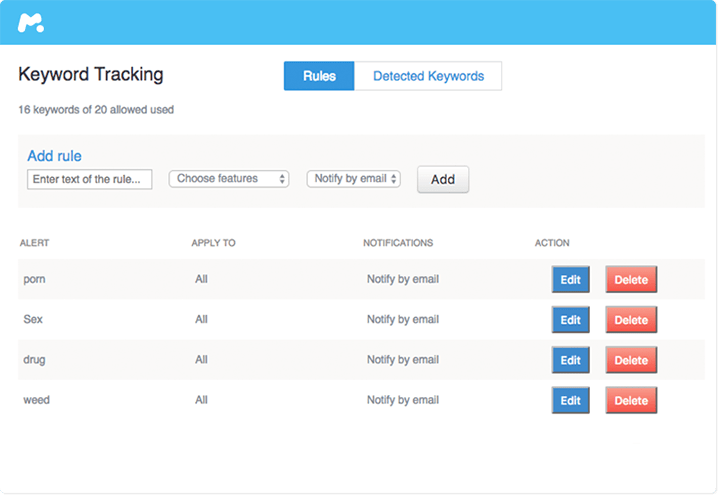Viewport: 718px width, 495px height.
Task: Click 'Notify by email' in the weed row
Action: (x=403, y=400)
